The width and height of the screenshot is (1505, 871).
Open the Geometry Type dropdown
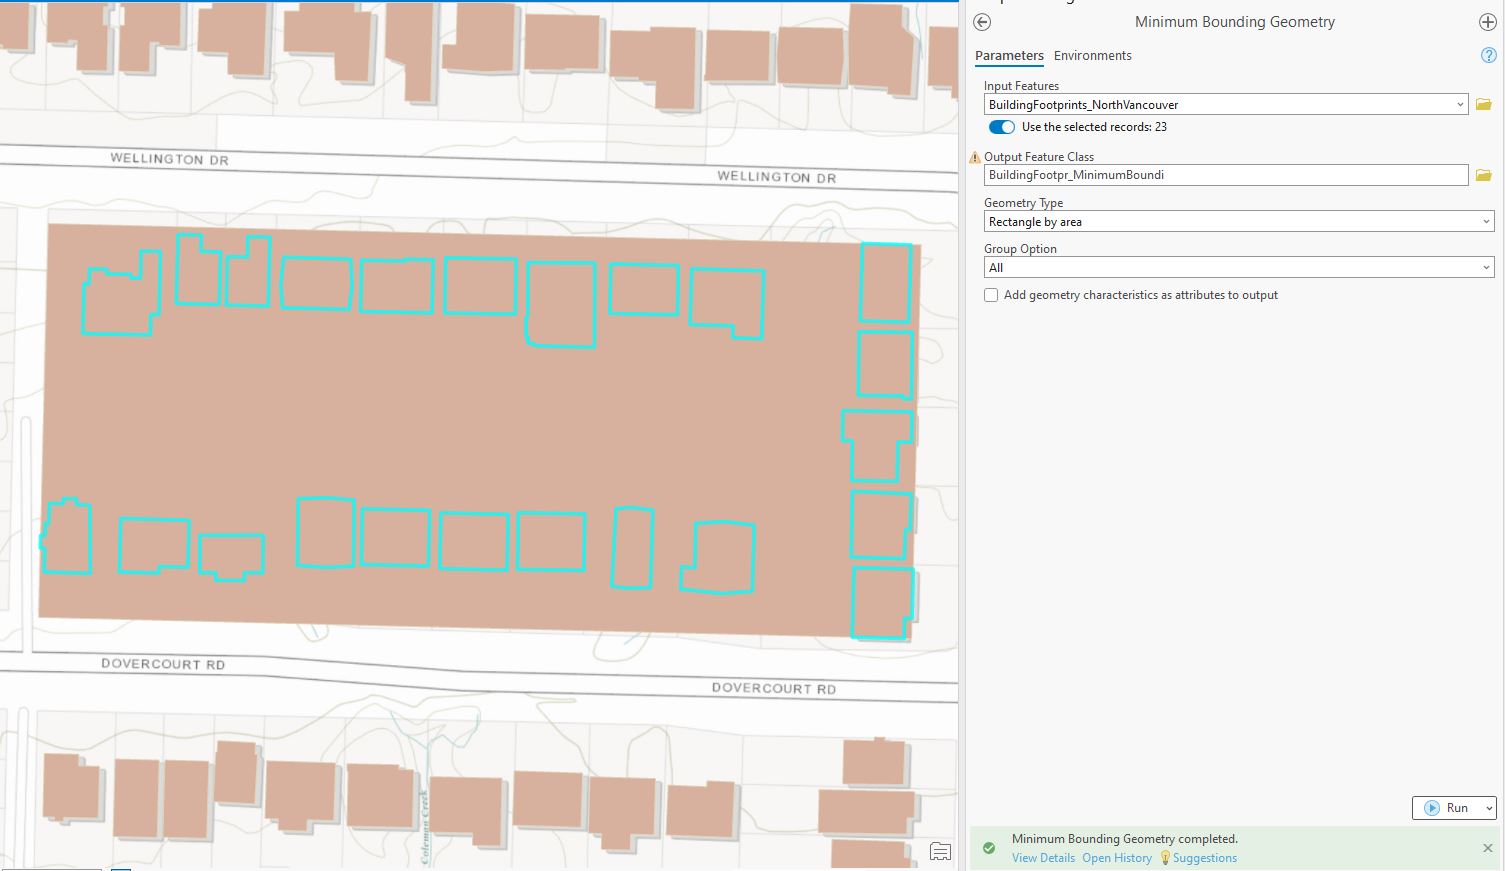tap(1487, 221)
